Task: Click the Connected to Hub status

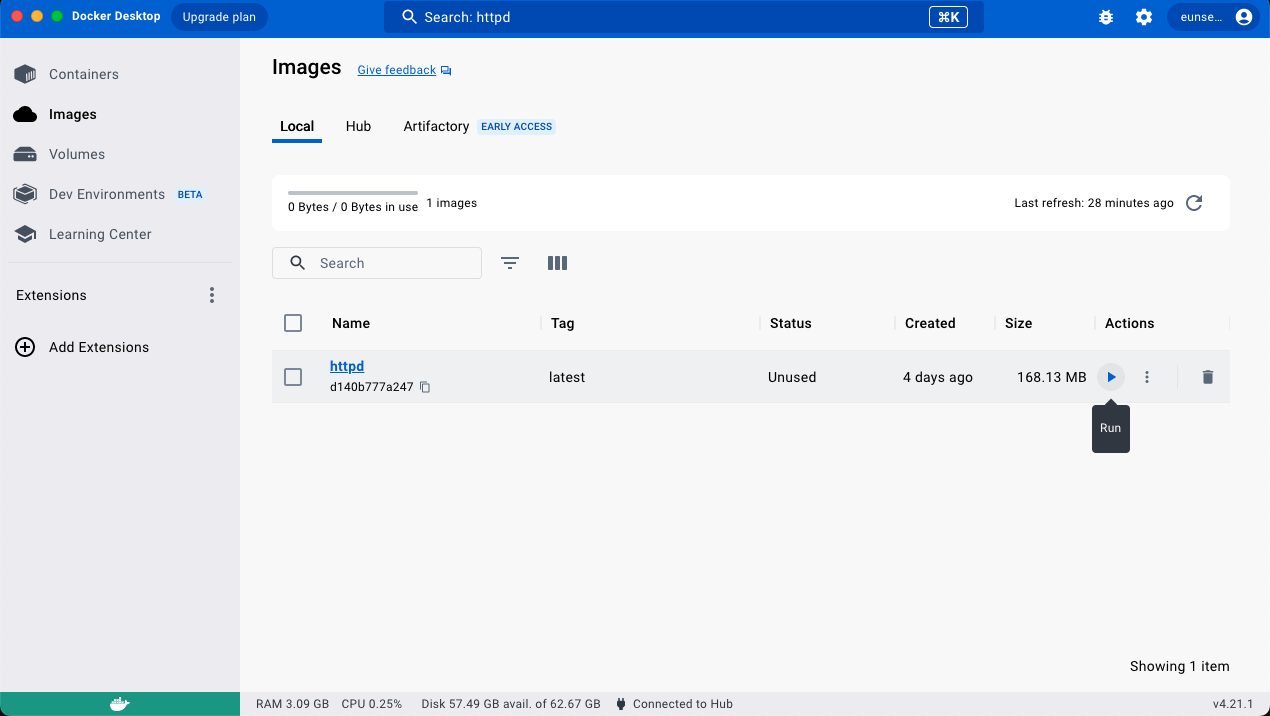Action: 674,704
